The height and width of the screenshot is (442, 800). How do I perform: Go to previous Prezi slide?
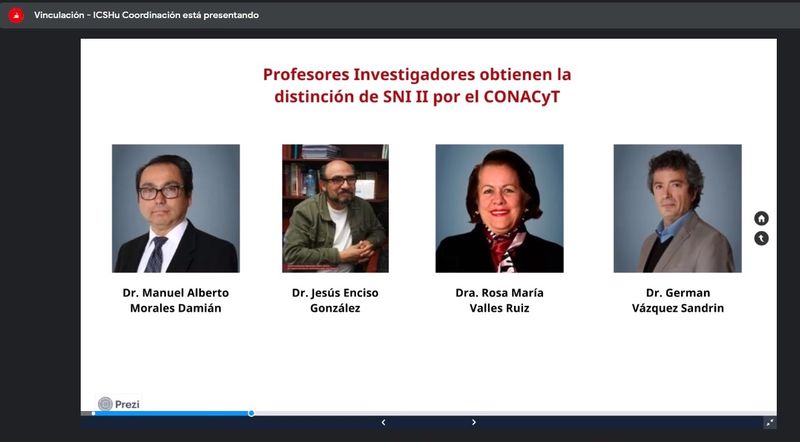point(383,423)
